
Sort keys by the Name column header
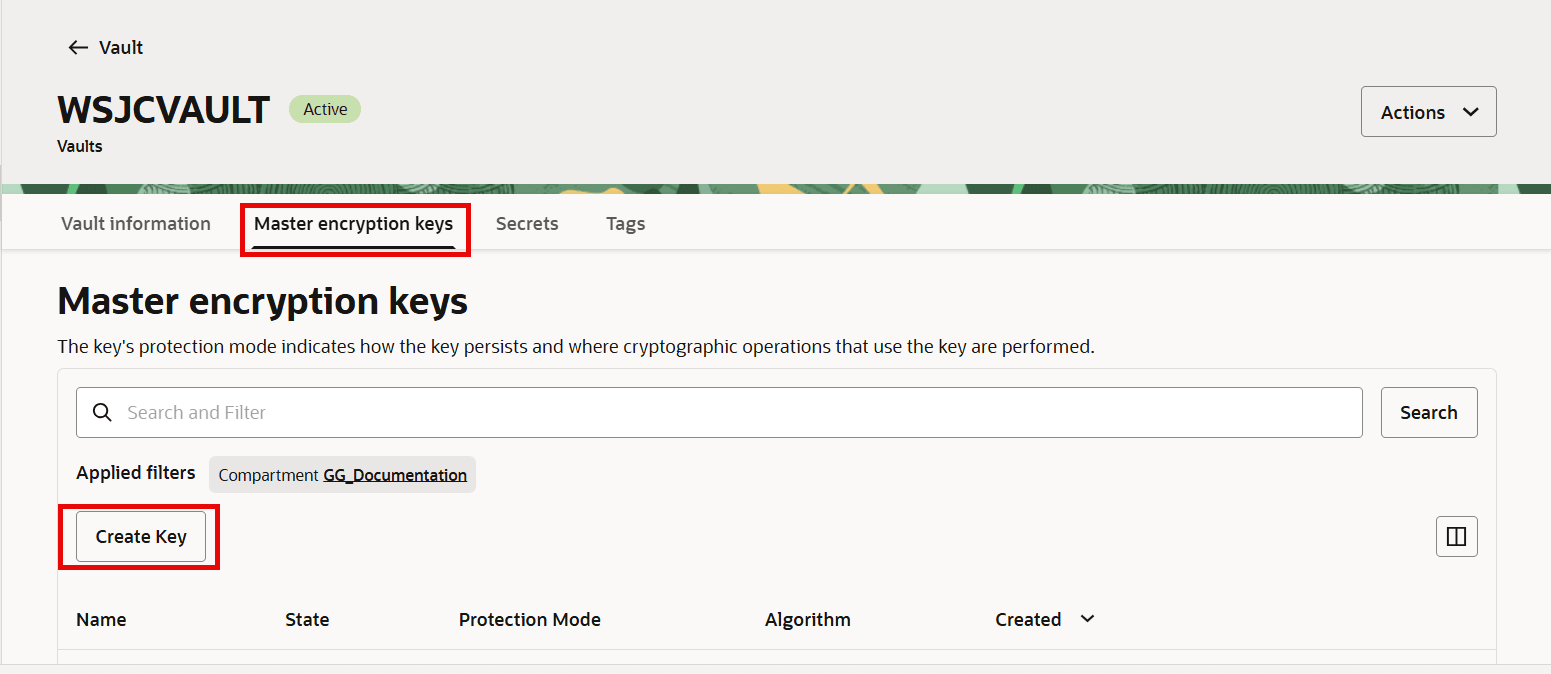click(x=101, y=619)
